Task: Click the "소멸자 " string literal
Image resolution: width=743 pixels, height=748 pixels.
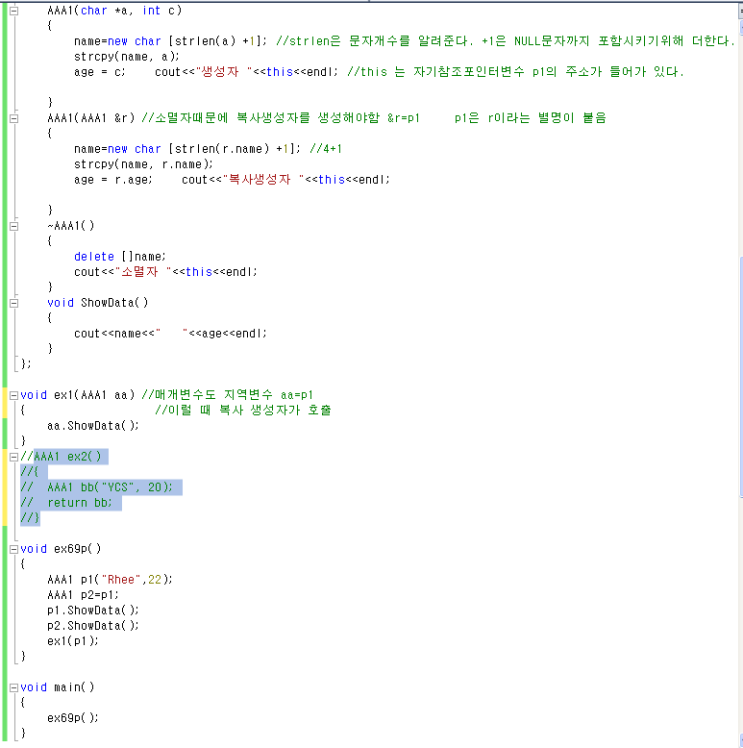Action: point(143,272)
